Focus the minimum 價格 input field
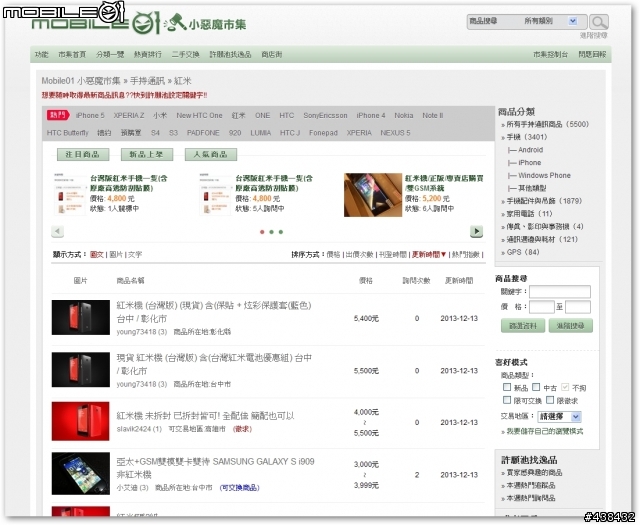Viewport: 640px width, 525px height. click(542, 307)
